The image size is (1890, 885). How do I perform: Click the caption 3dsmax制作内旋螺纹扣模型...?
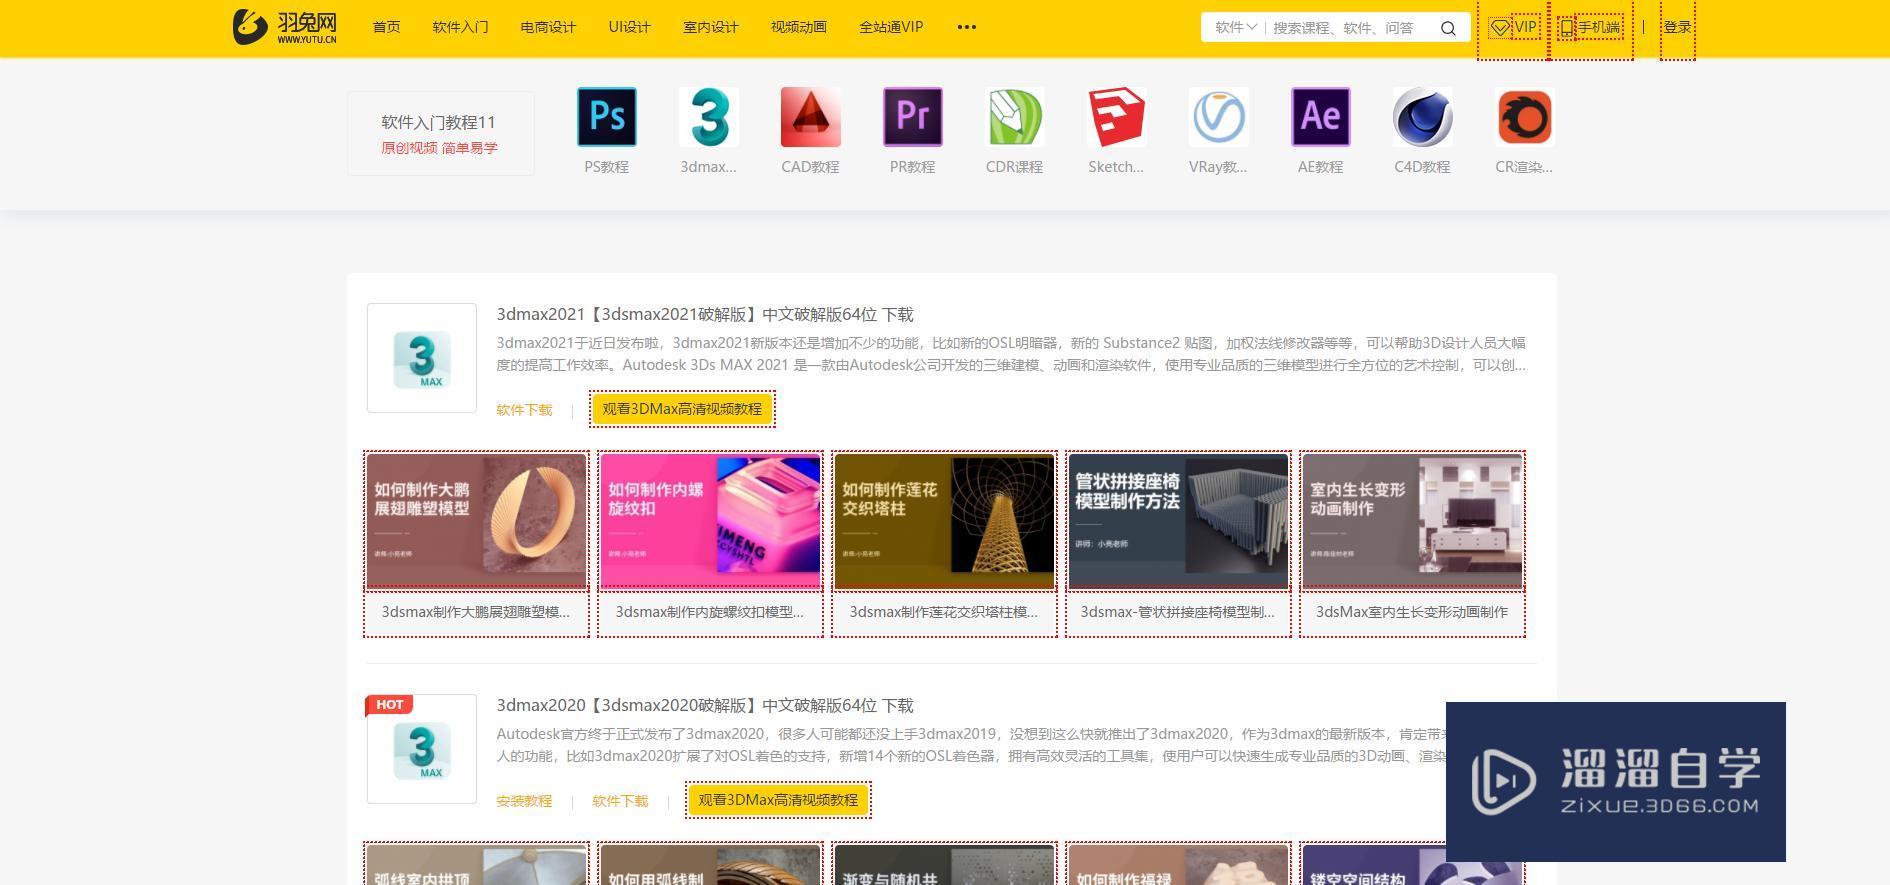coord(710,612)
